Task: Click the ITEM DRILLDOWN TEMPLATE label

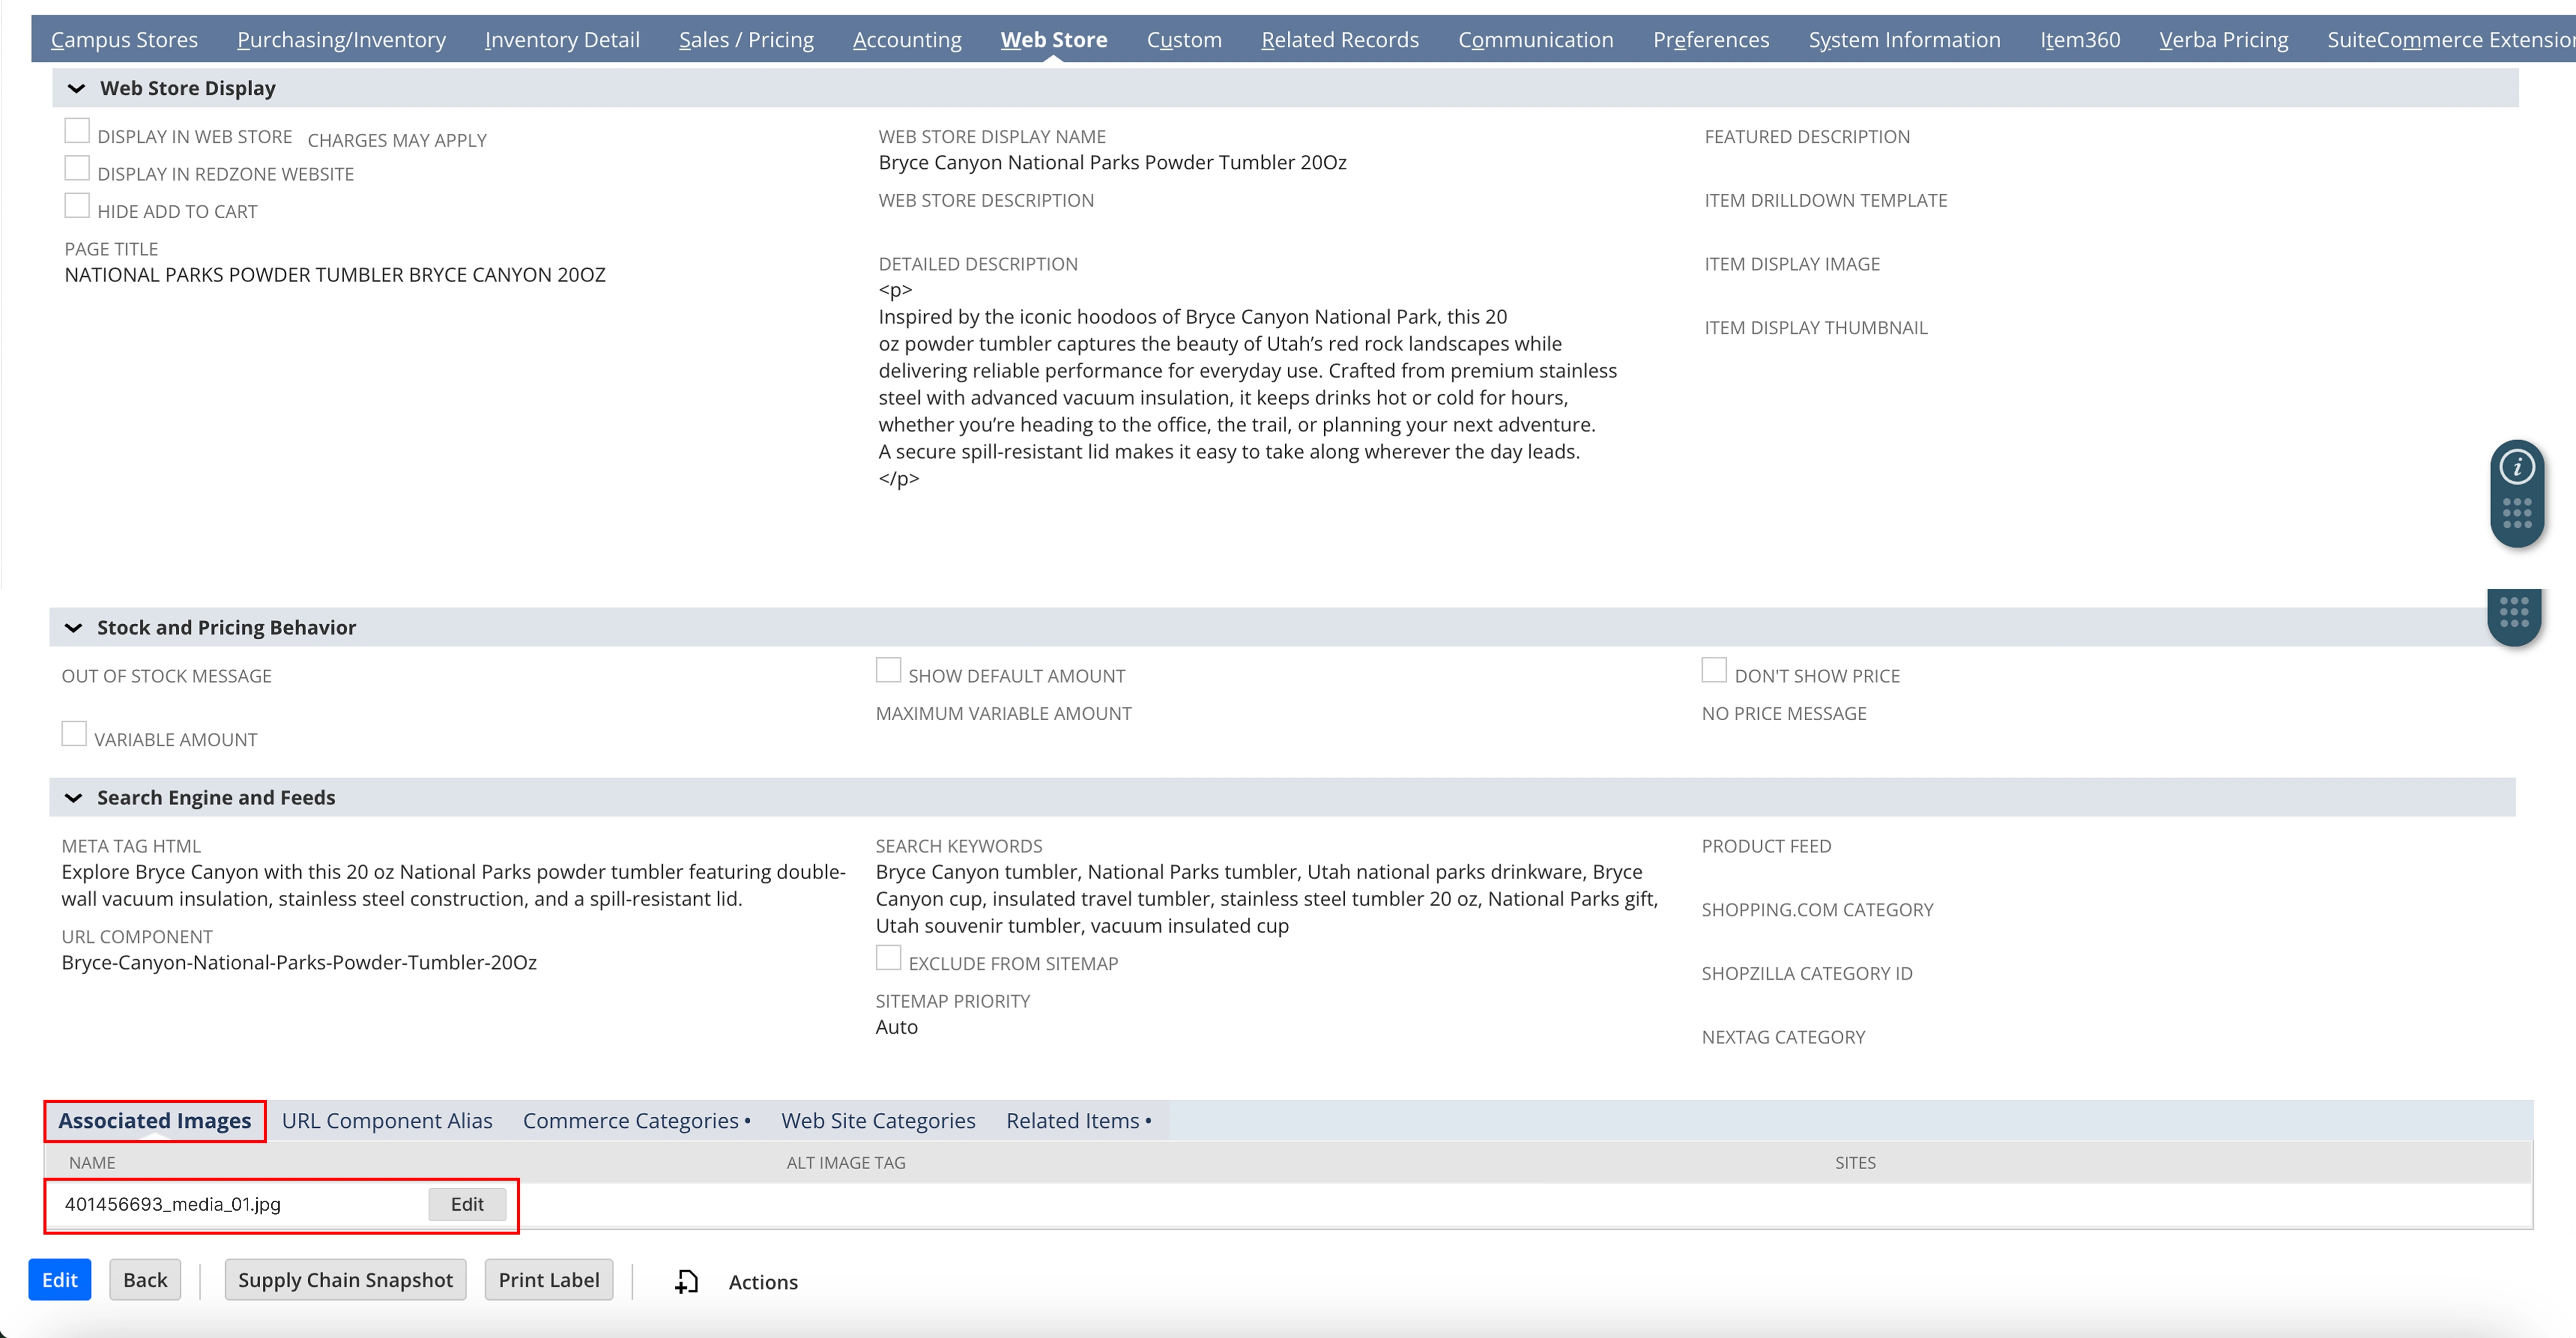Action: tap(1826, 200)
